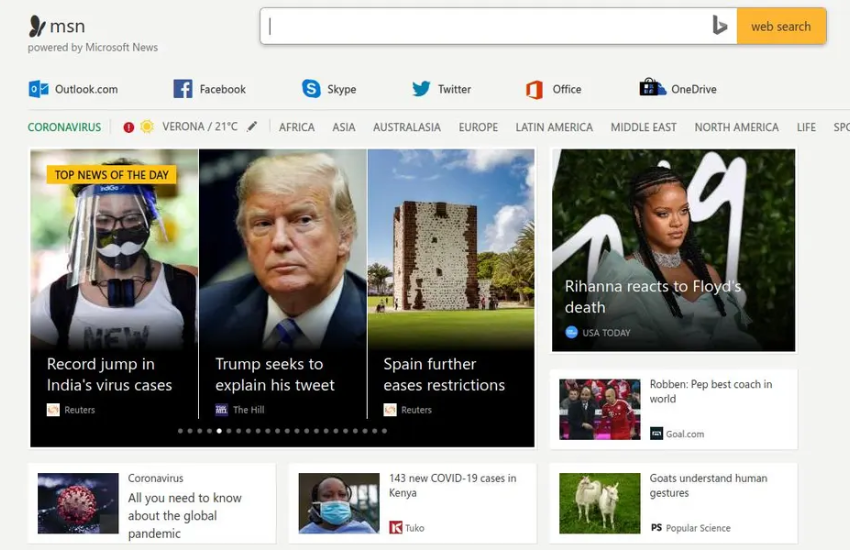This screenshot has height=550, width=850.
Task: Click the Spain stone tower image
Action: (x=450, y=249)
